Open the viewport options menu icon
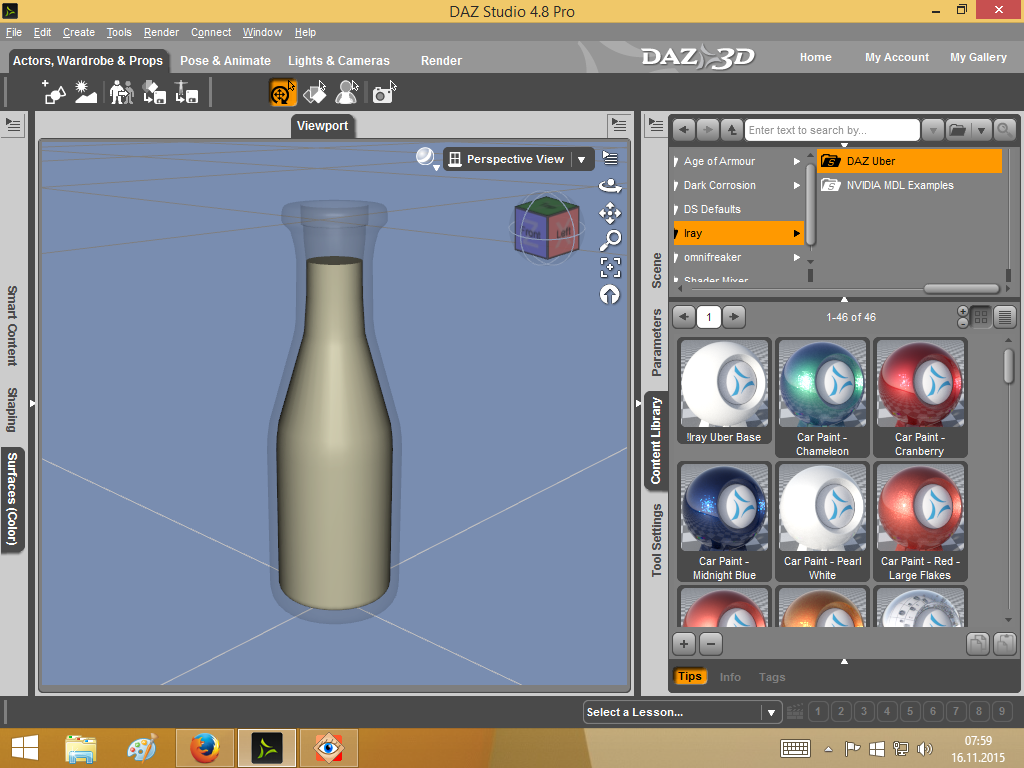Image resolution: width=1024 pixels, height=768 pixels. point(610,158)
